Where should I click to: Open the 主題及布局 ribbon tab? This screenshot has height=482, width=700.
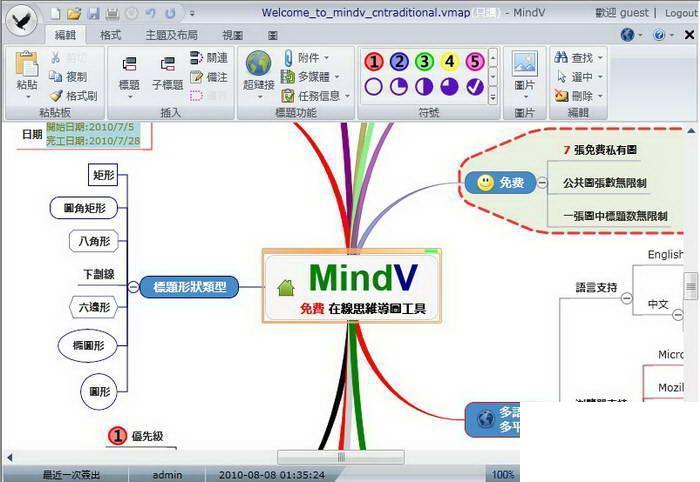[x=171, y=35]
